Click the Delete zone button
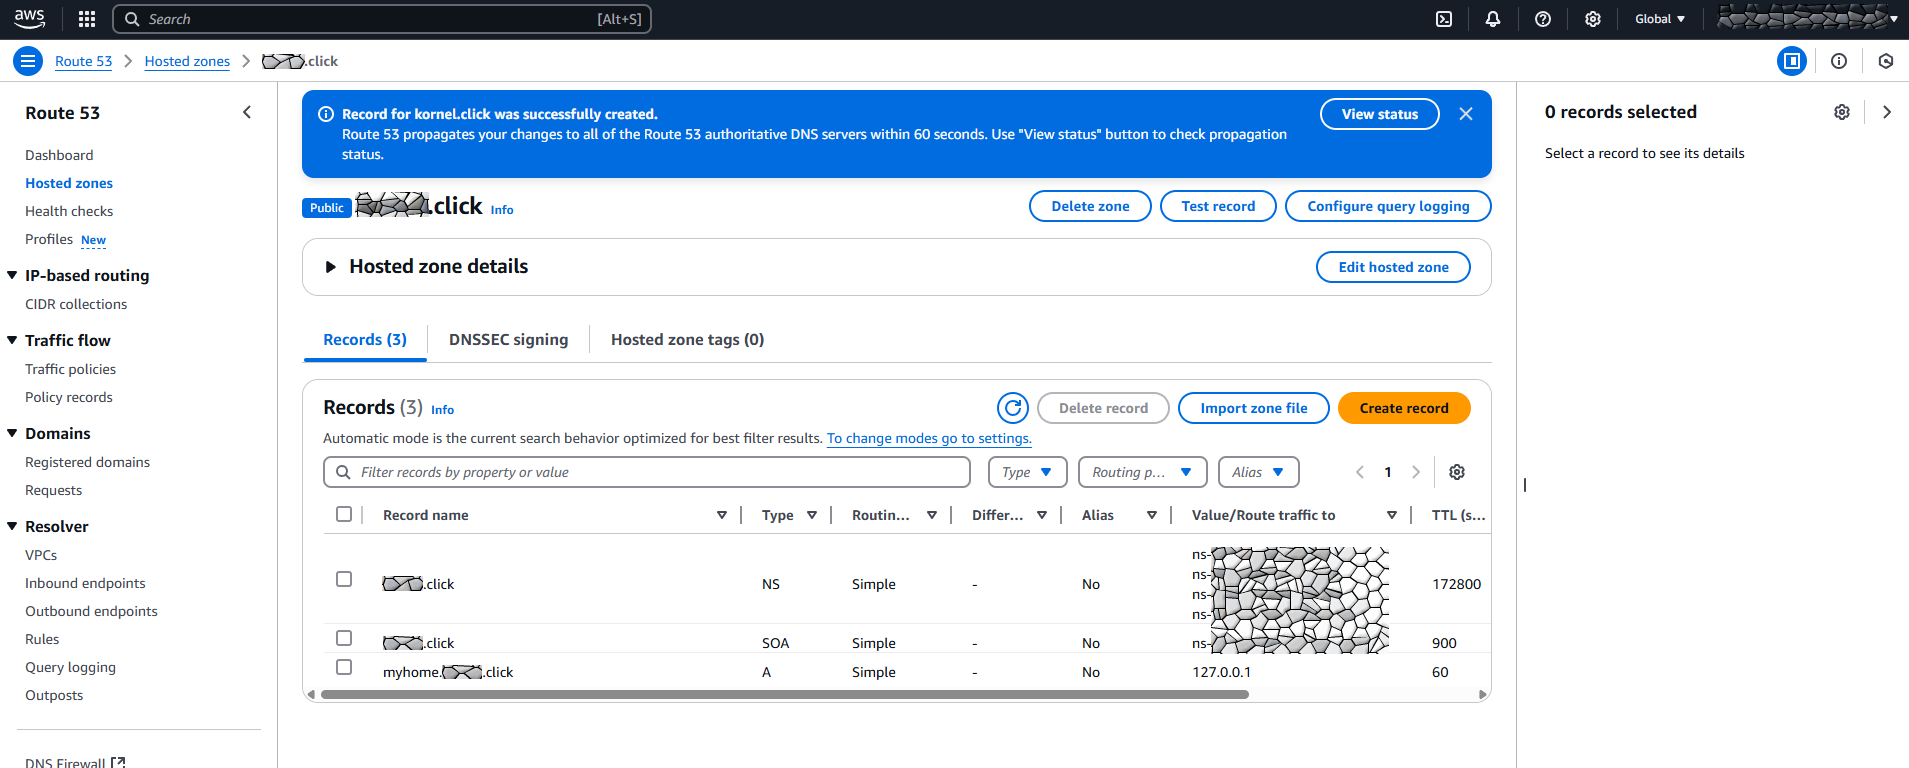The height and width of the screenshot is (768, 1909). click(x=1090, y=206)
